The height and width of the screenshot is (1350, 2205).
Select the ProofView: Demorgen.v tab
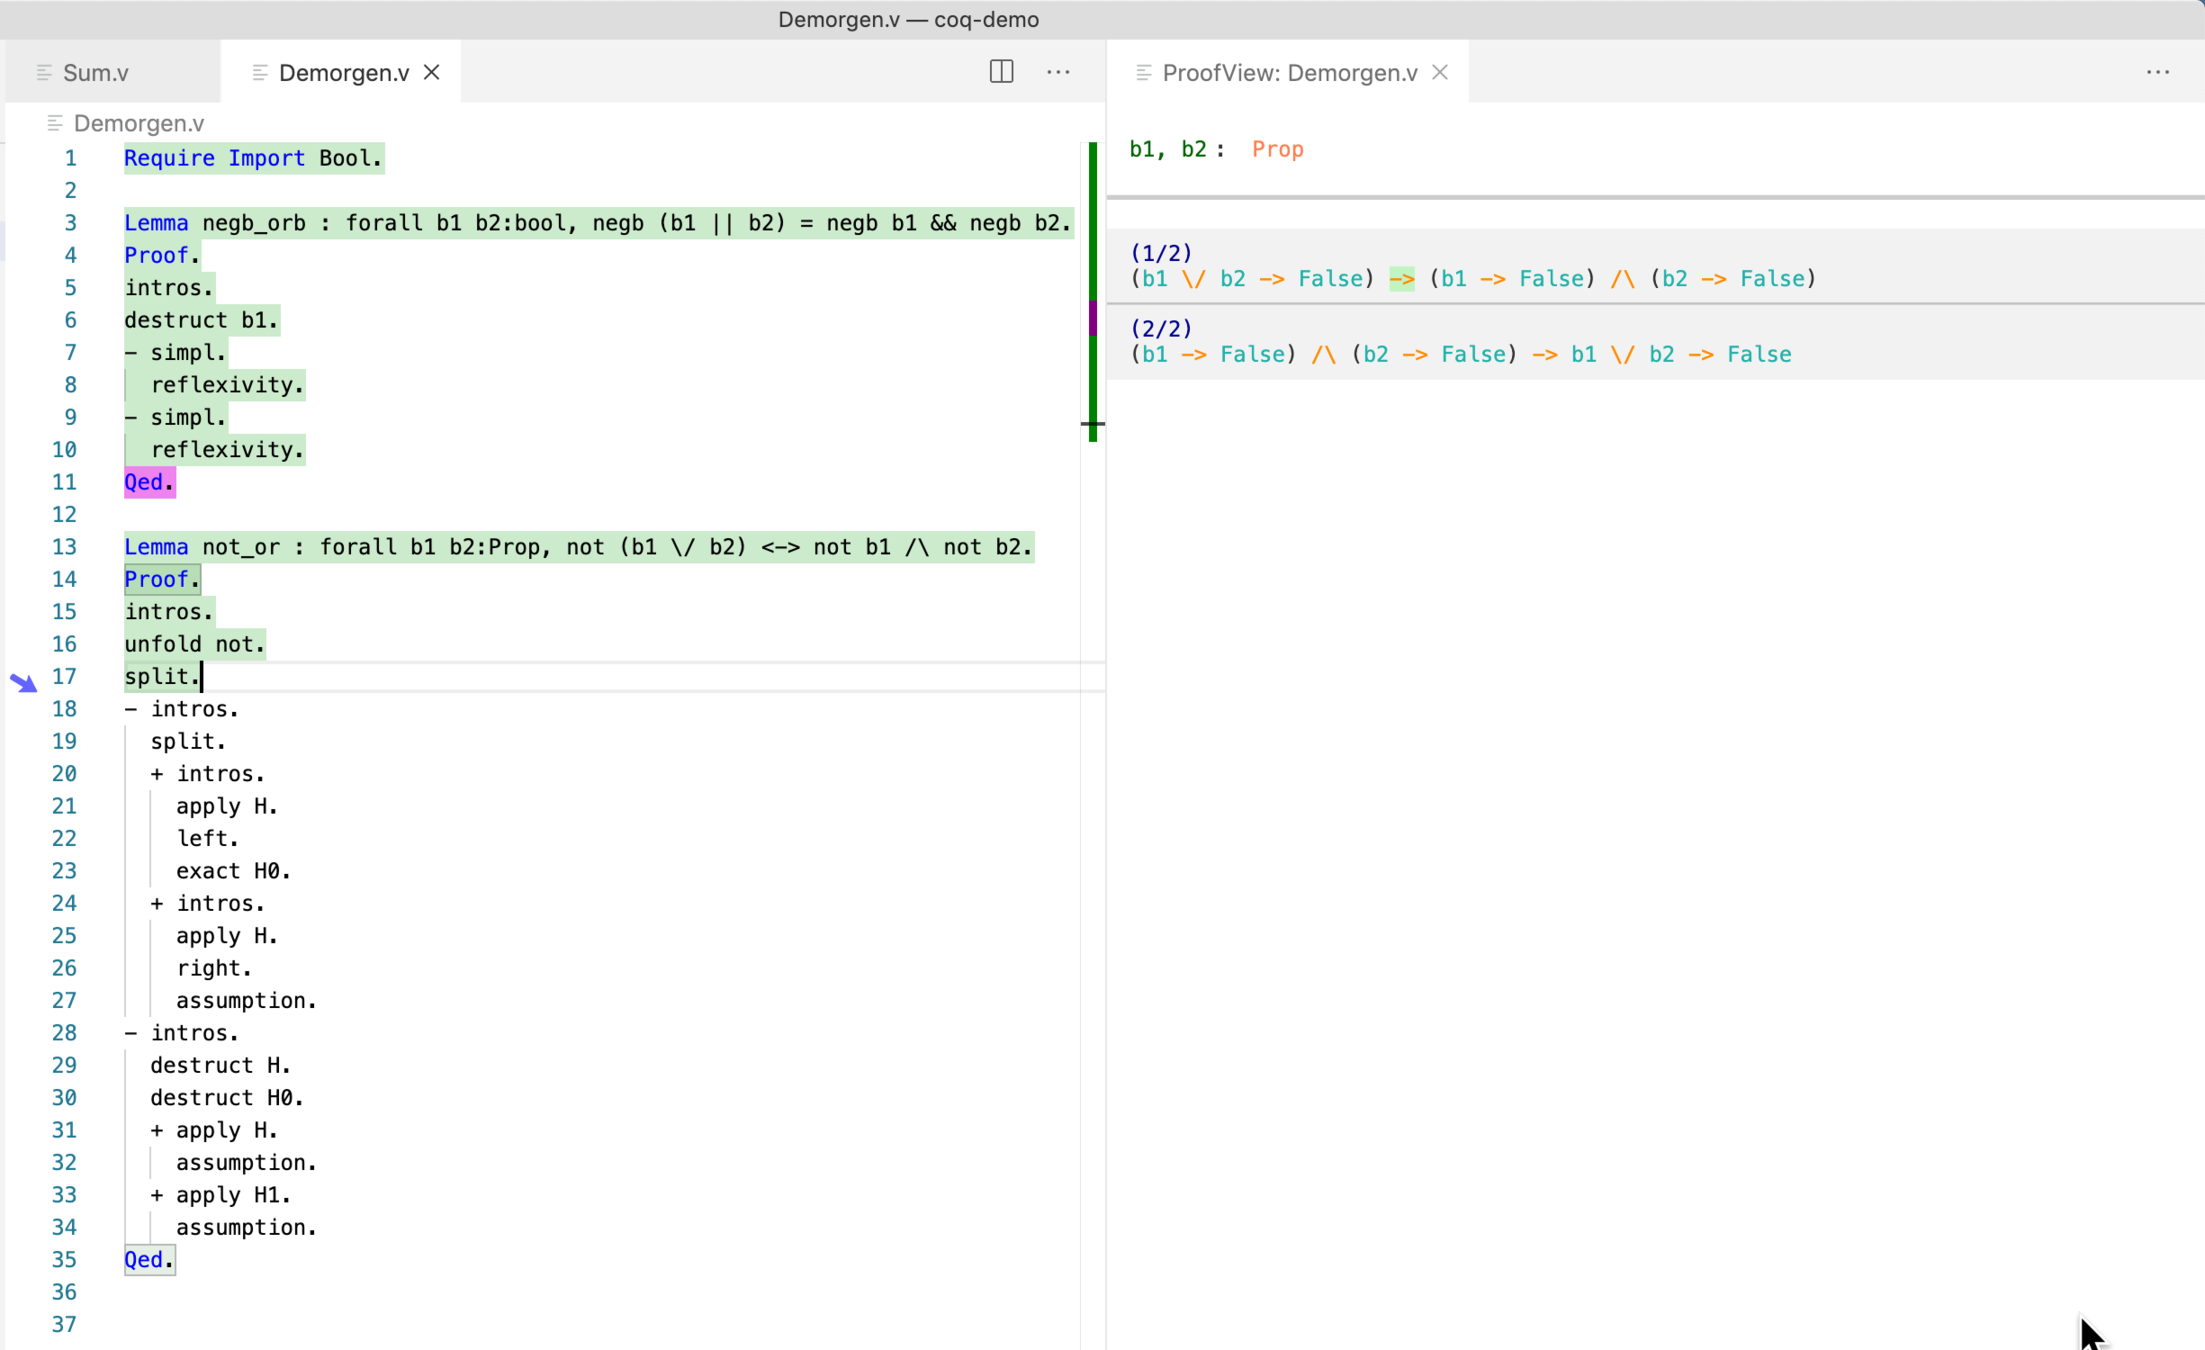[x=1289, y=73]
